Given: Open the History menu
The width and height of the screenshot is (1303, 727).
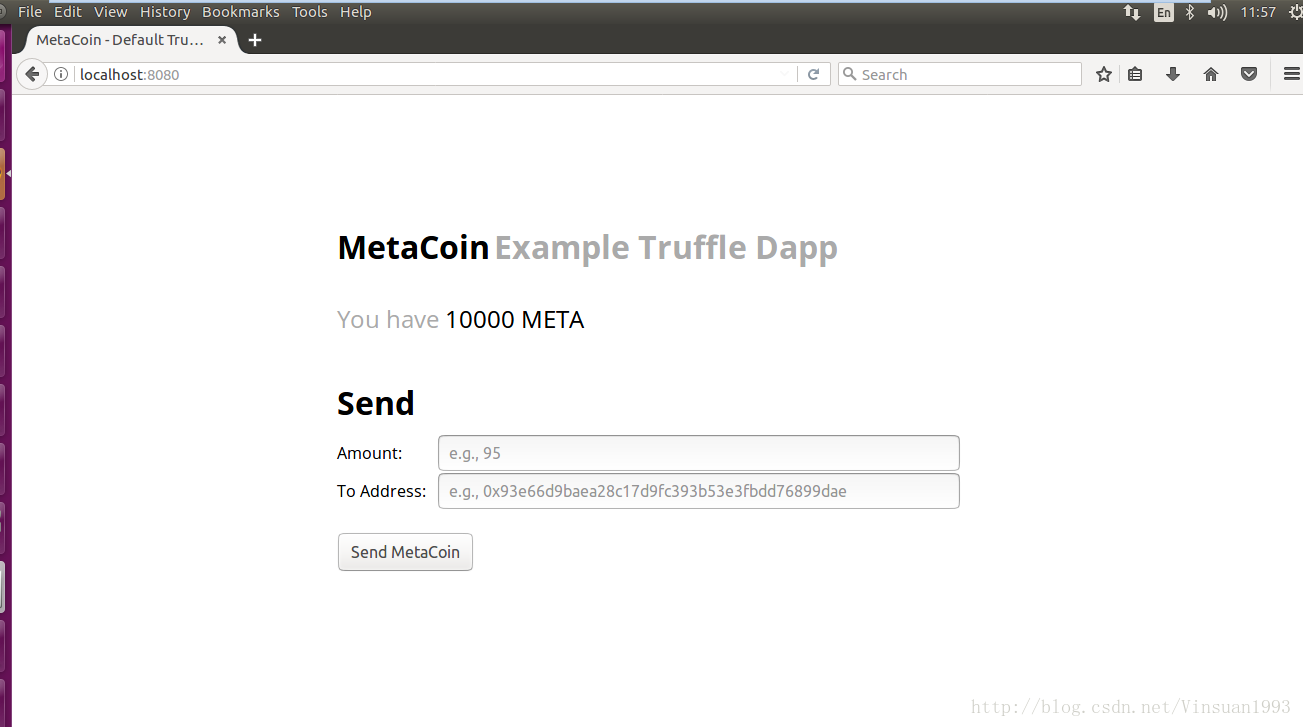Looking at the screenshot, I should pyautogui.click(x=165, y=12).
